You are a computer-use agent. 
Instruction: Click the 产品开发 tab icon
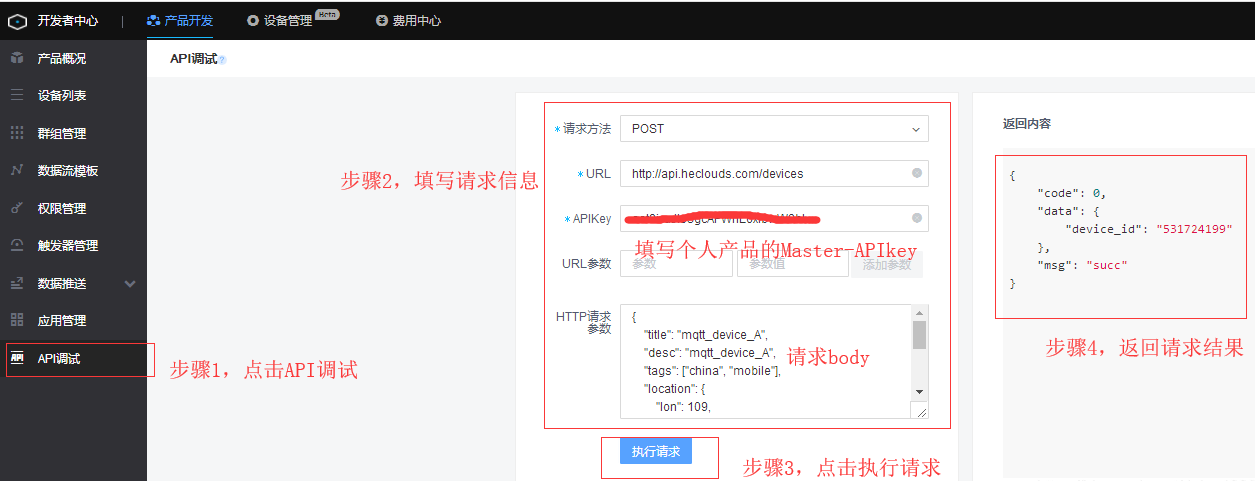[x=153, y=20]
